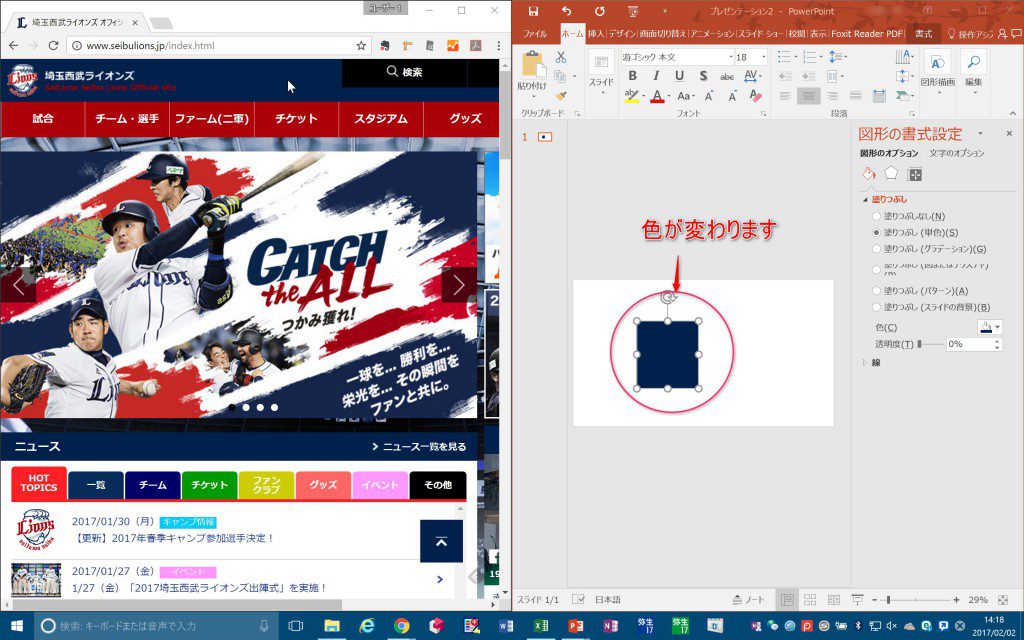Open Size & Properties icon in format pane
1024x640 pixels.
click(915, 174)
